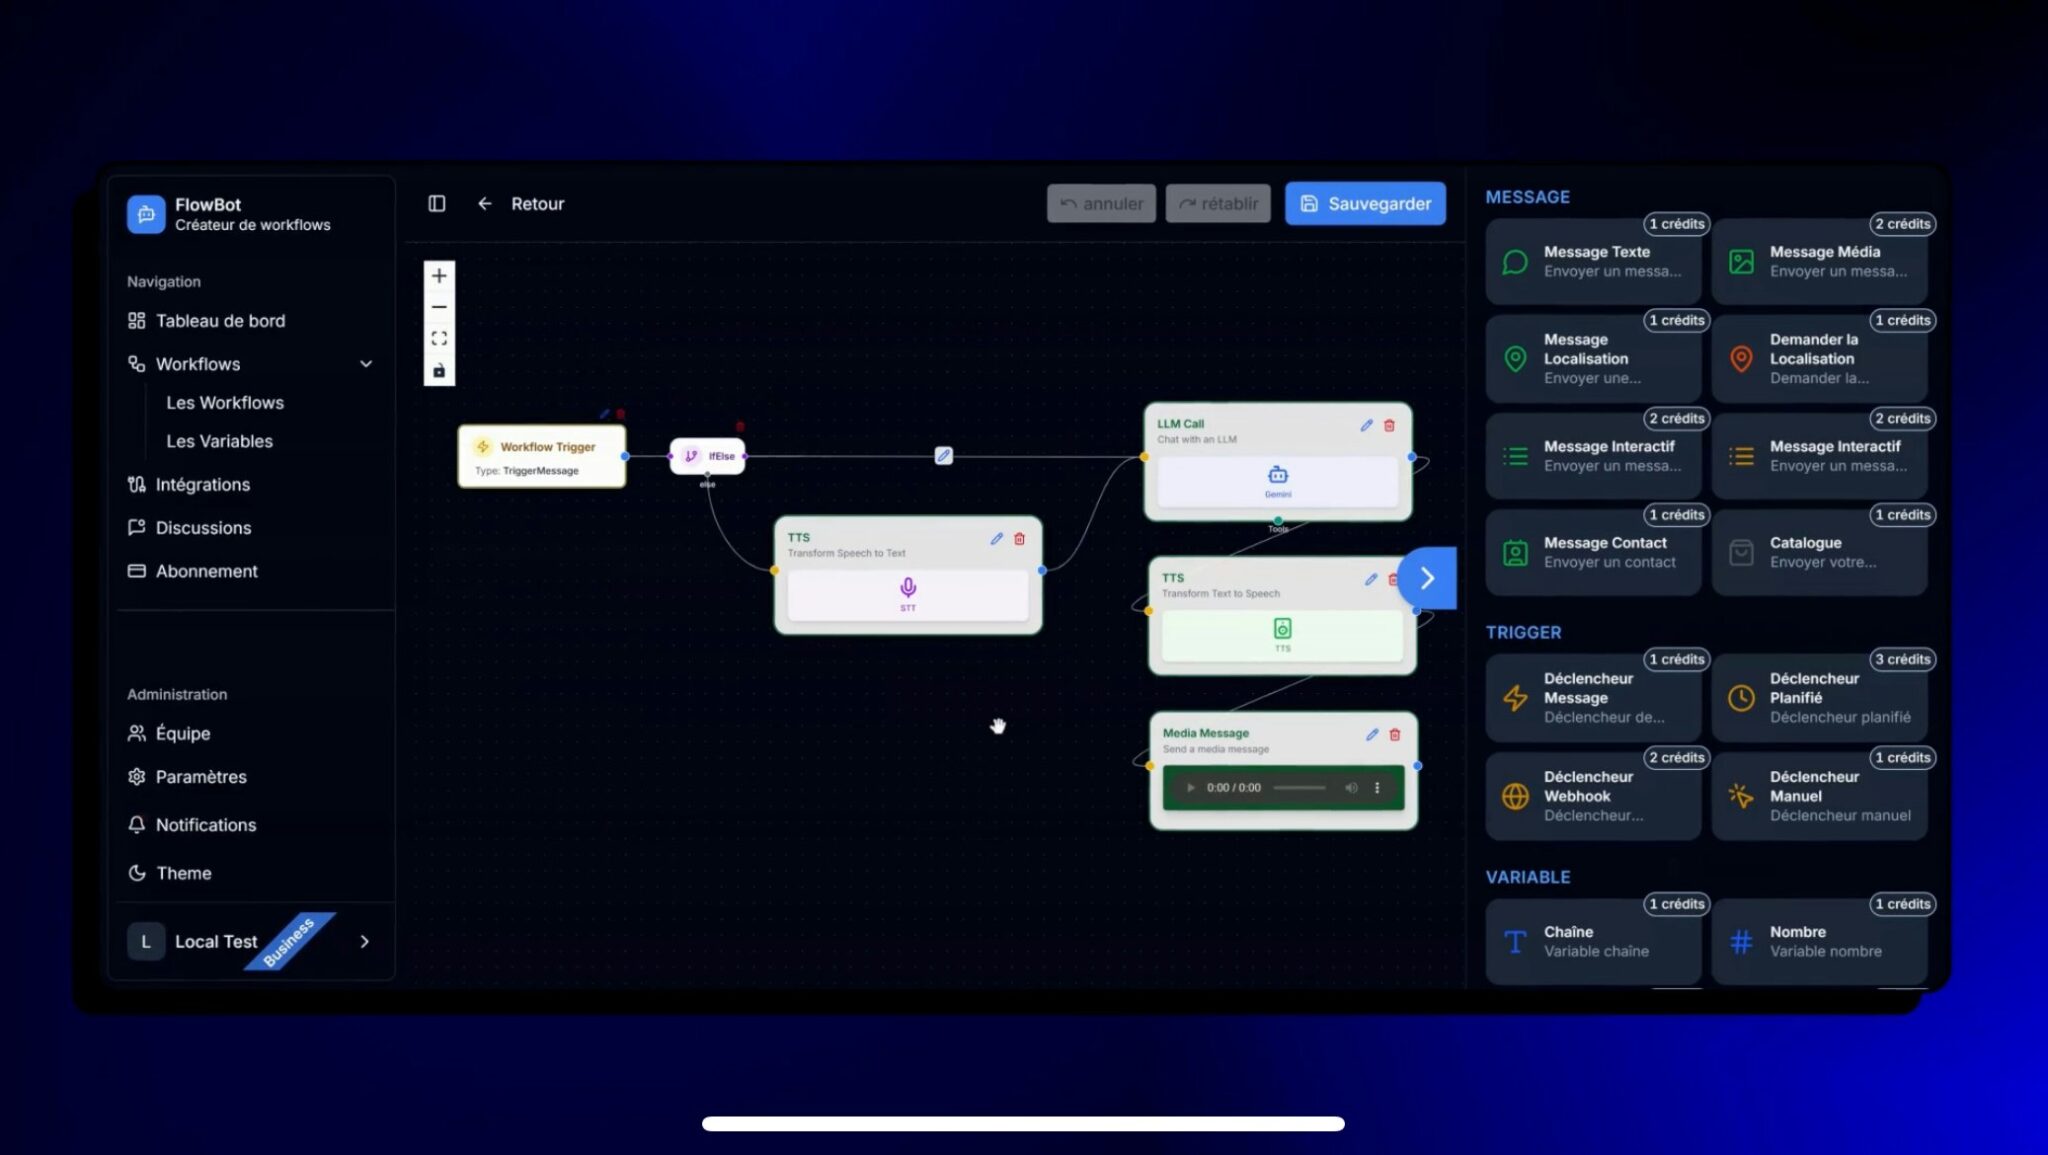Open Les Variables submenu item

click(x=219, y=441)
